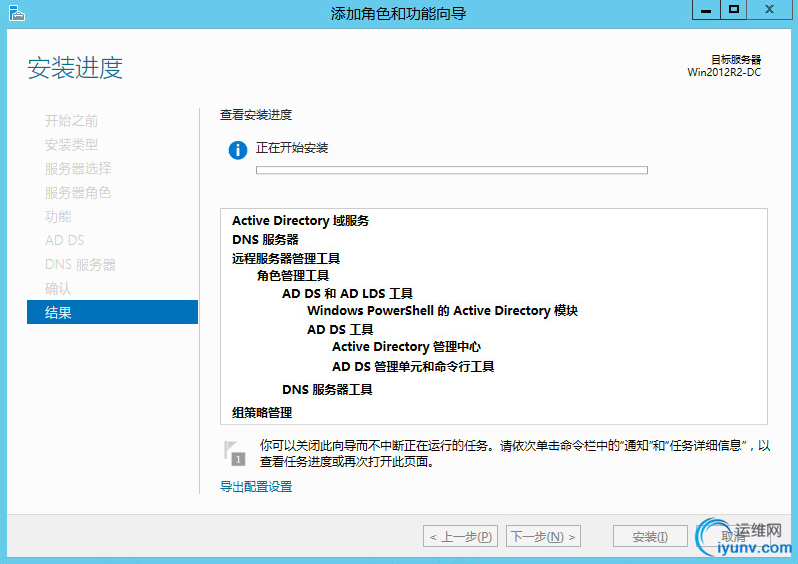Viewport: 798px width, 564px height.
Task: Click AD DS 管理单元和命令行工具 entry
Action: click(x=413, y=366)
